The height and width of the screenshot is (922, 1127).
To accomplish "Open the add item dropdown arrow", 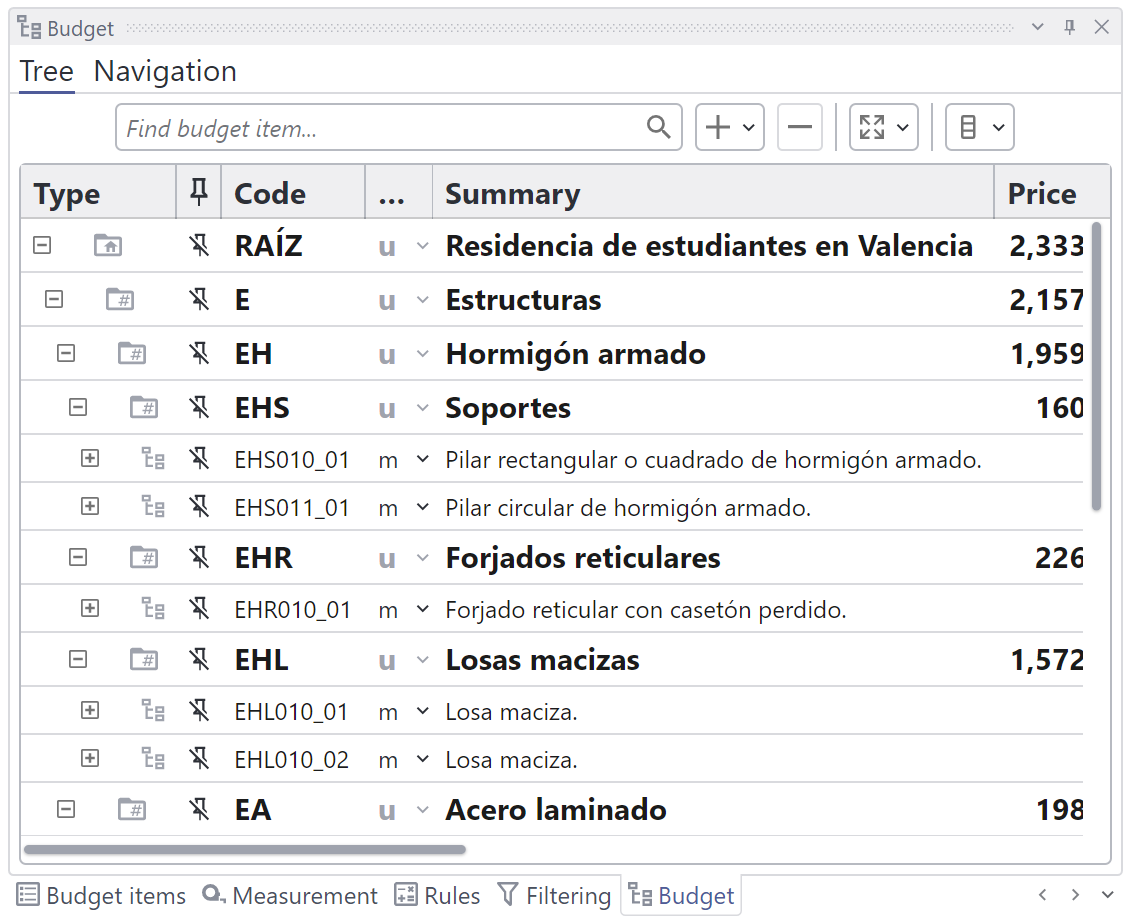I will coord(748,128).
